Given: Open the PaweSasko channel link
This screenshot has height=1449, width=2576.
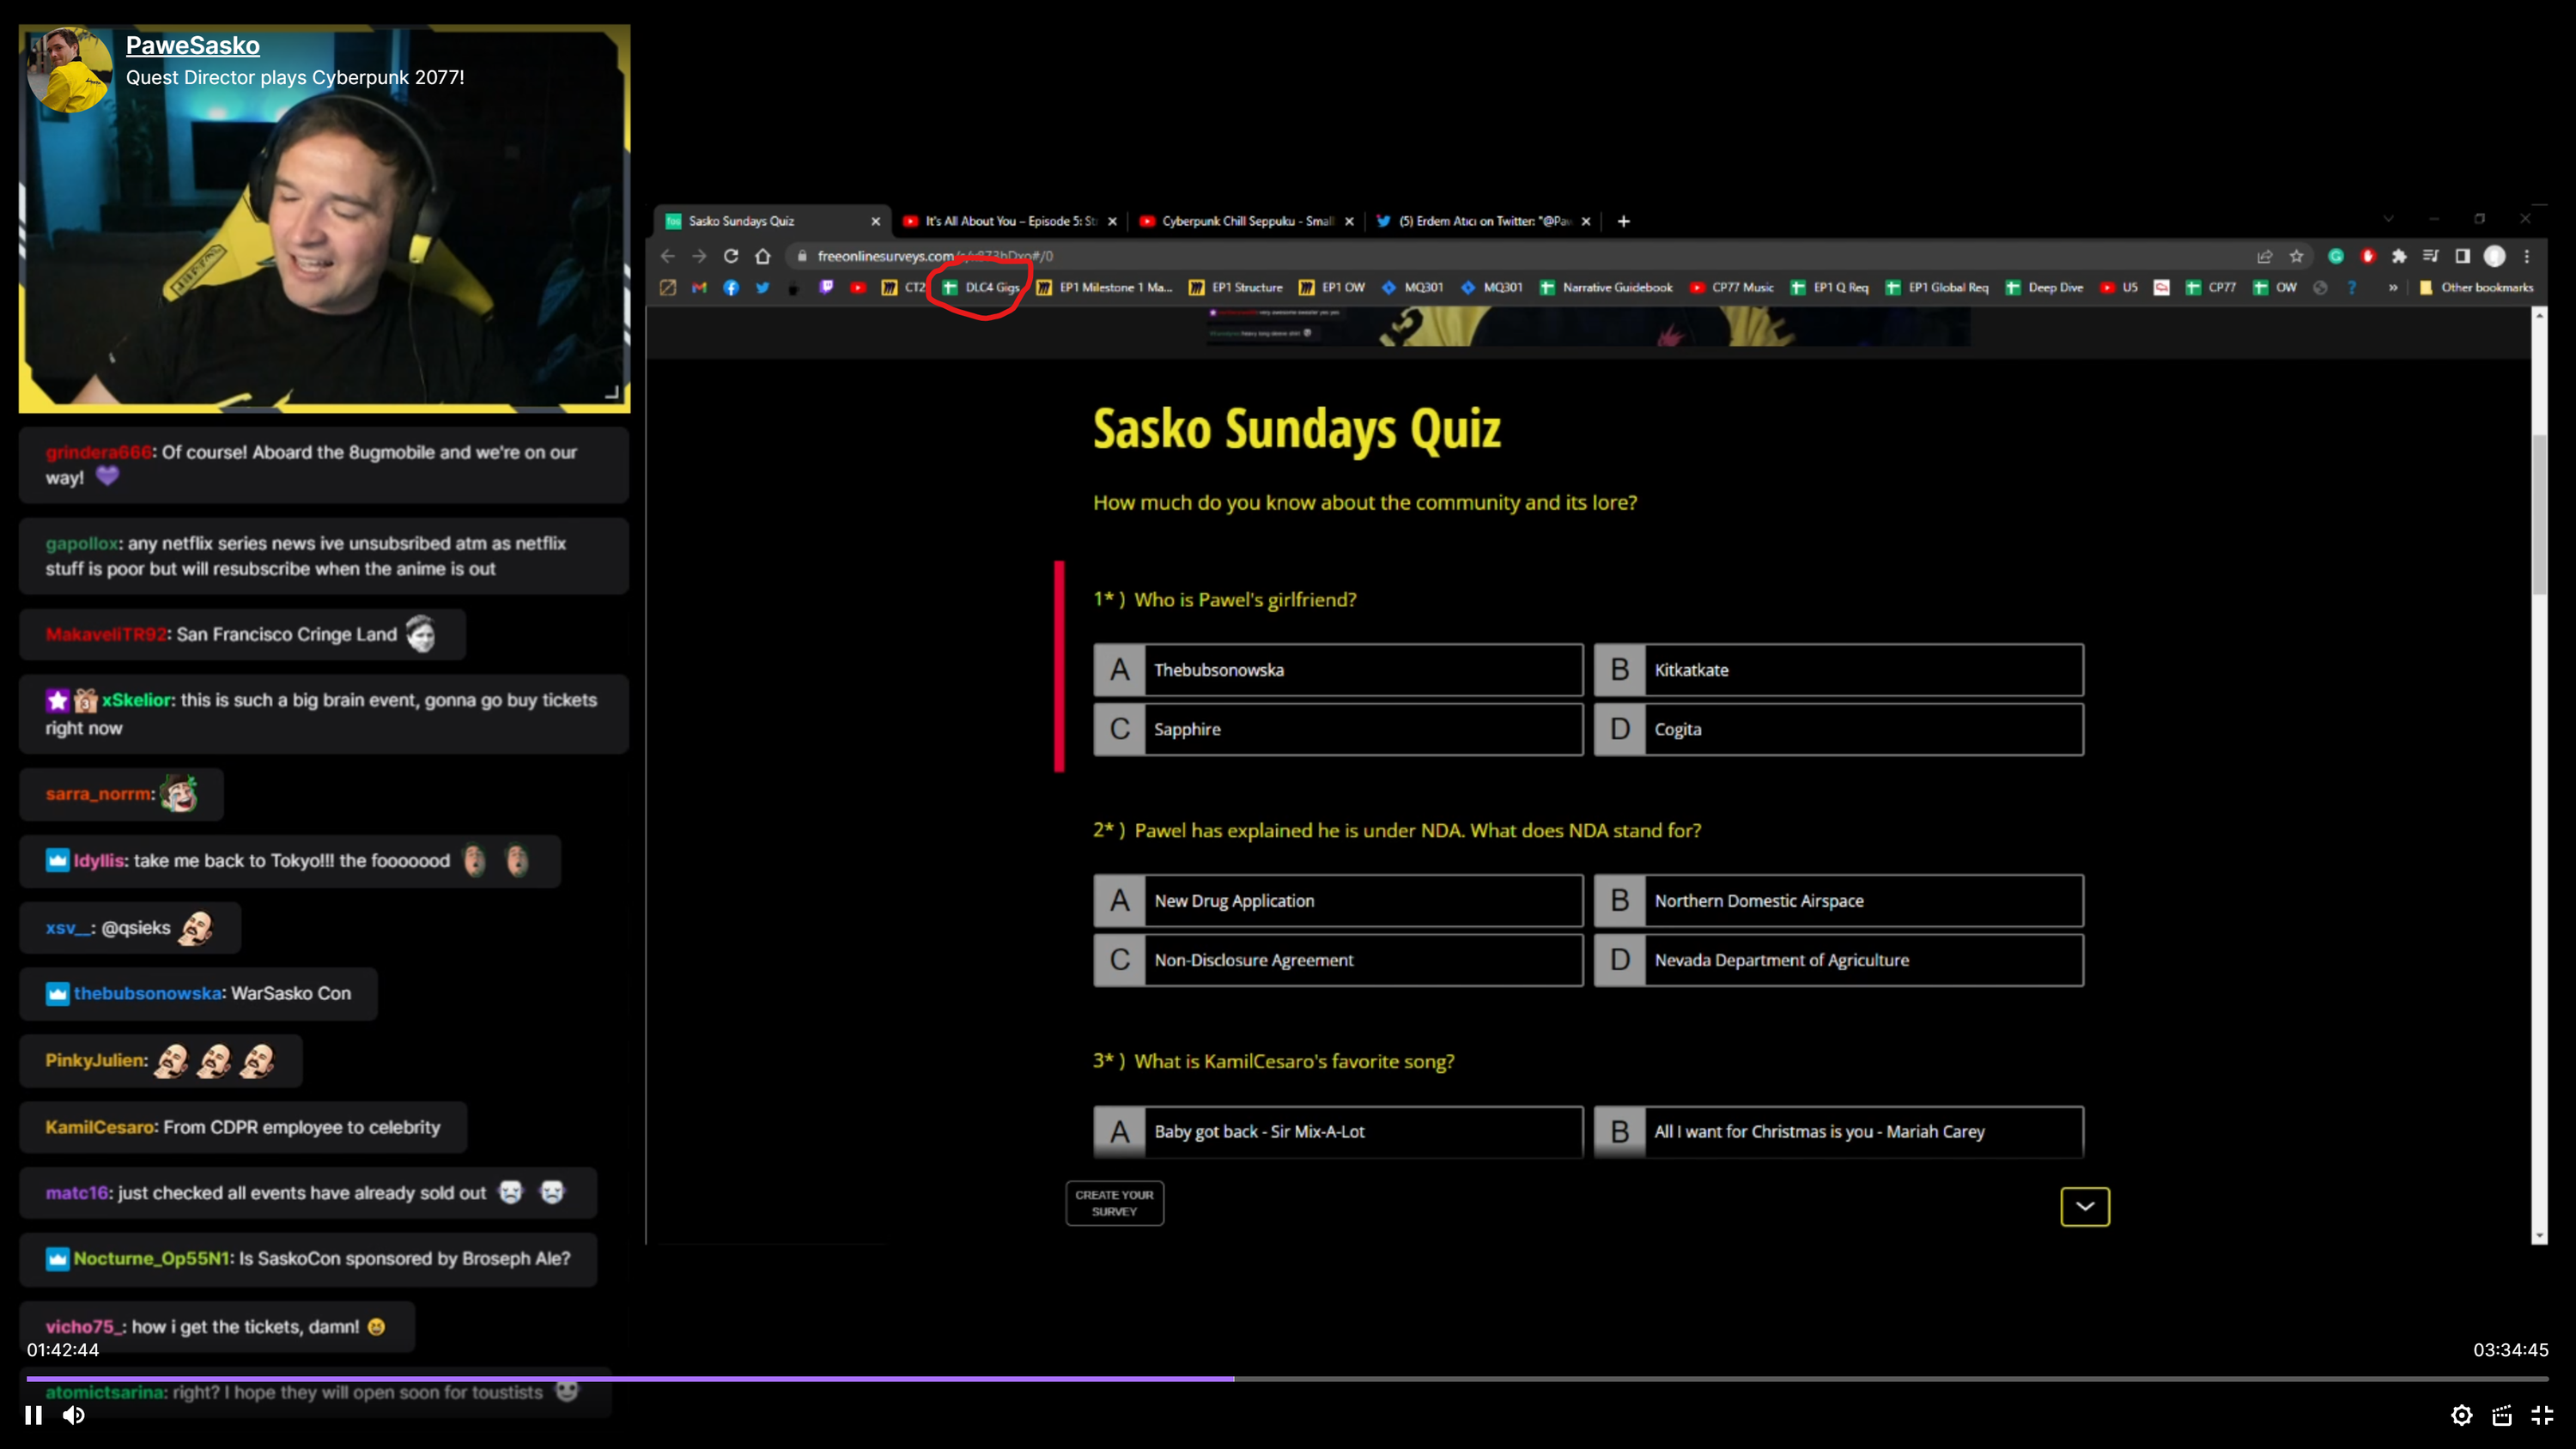Looking at the screenshot, I should click(192, 46).
